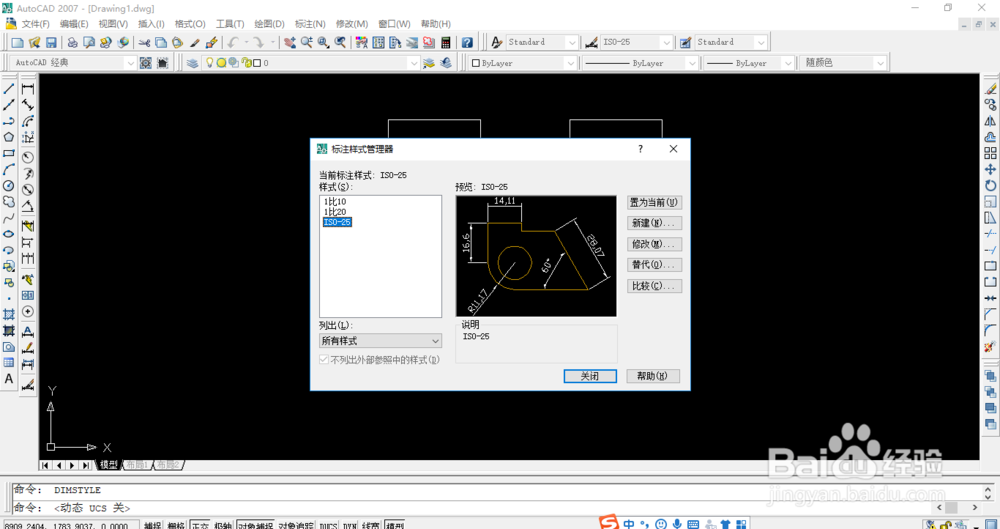The width and height of the screenshot is (1000, 529).
Task: Select the Erase modify tool
Action: (990, 89)
